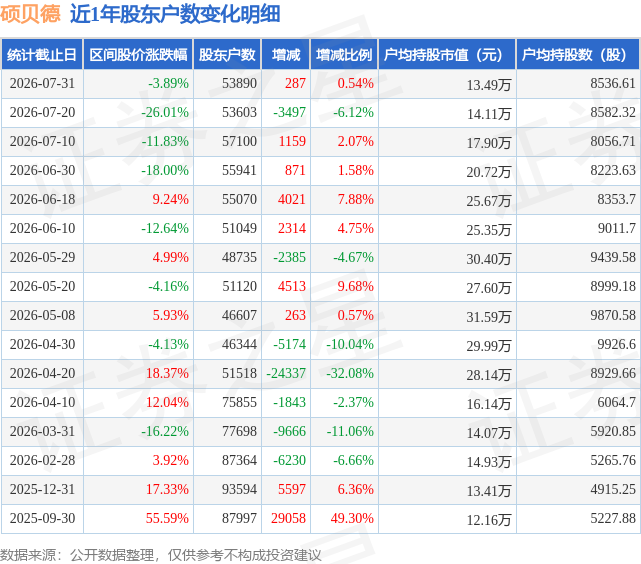Click the -26.01% price change cell
The height and width of the screenshot is (564, 641).
click(165, 112)
